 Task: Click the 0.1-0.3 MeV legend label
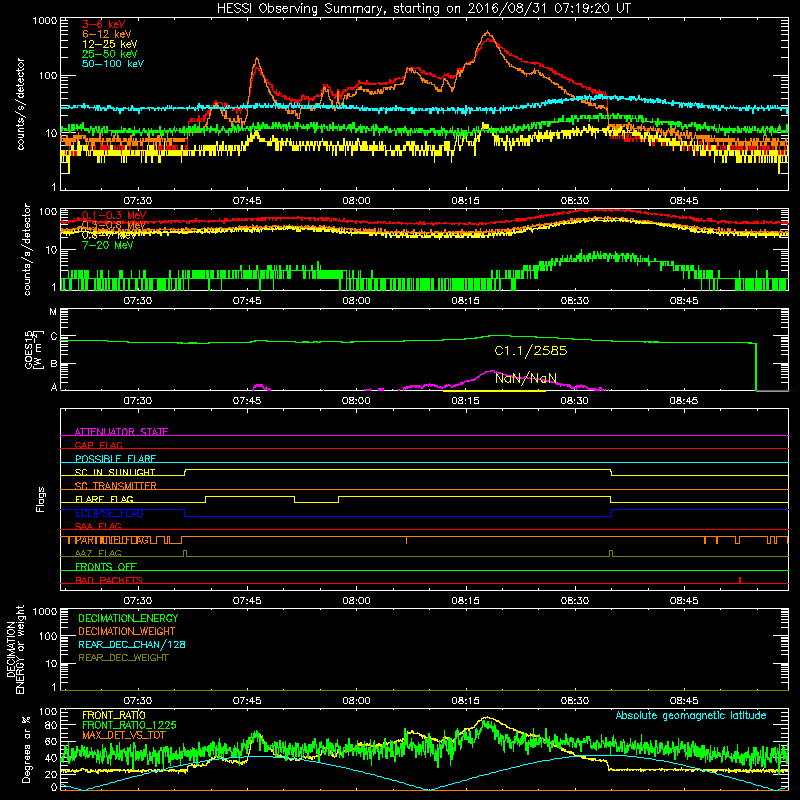114,215
